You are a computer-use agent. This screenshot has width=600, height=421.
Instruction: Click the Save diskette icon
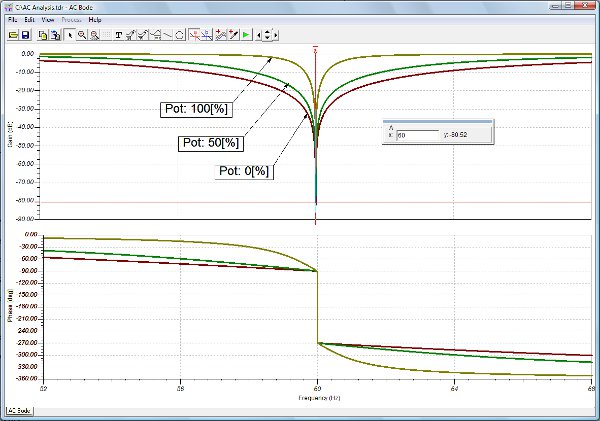tap(25, 34)
